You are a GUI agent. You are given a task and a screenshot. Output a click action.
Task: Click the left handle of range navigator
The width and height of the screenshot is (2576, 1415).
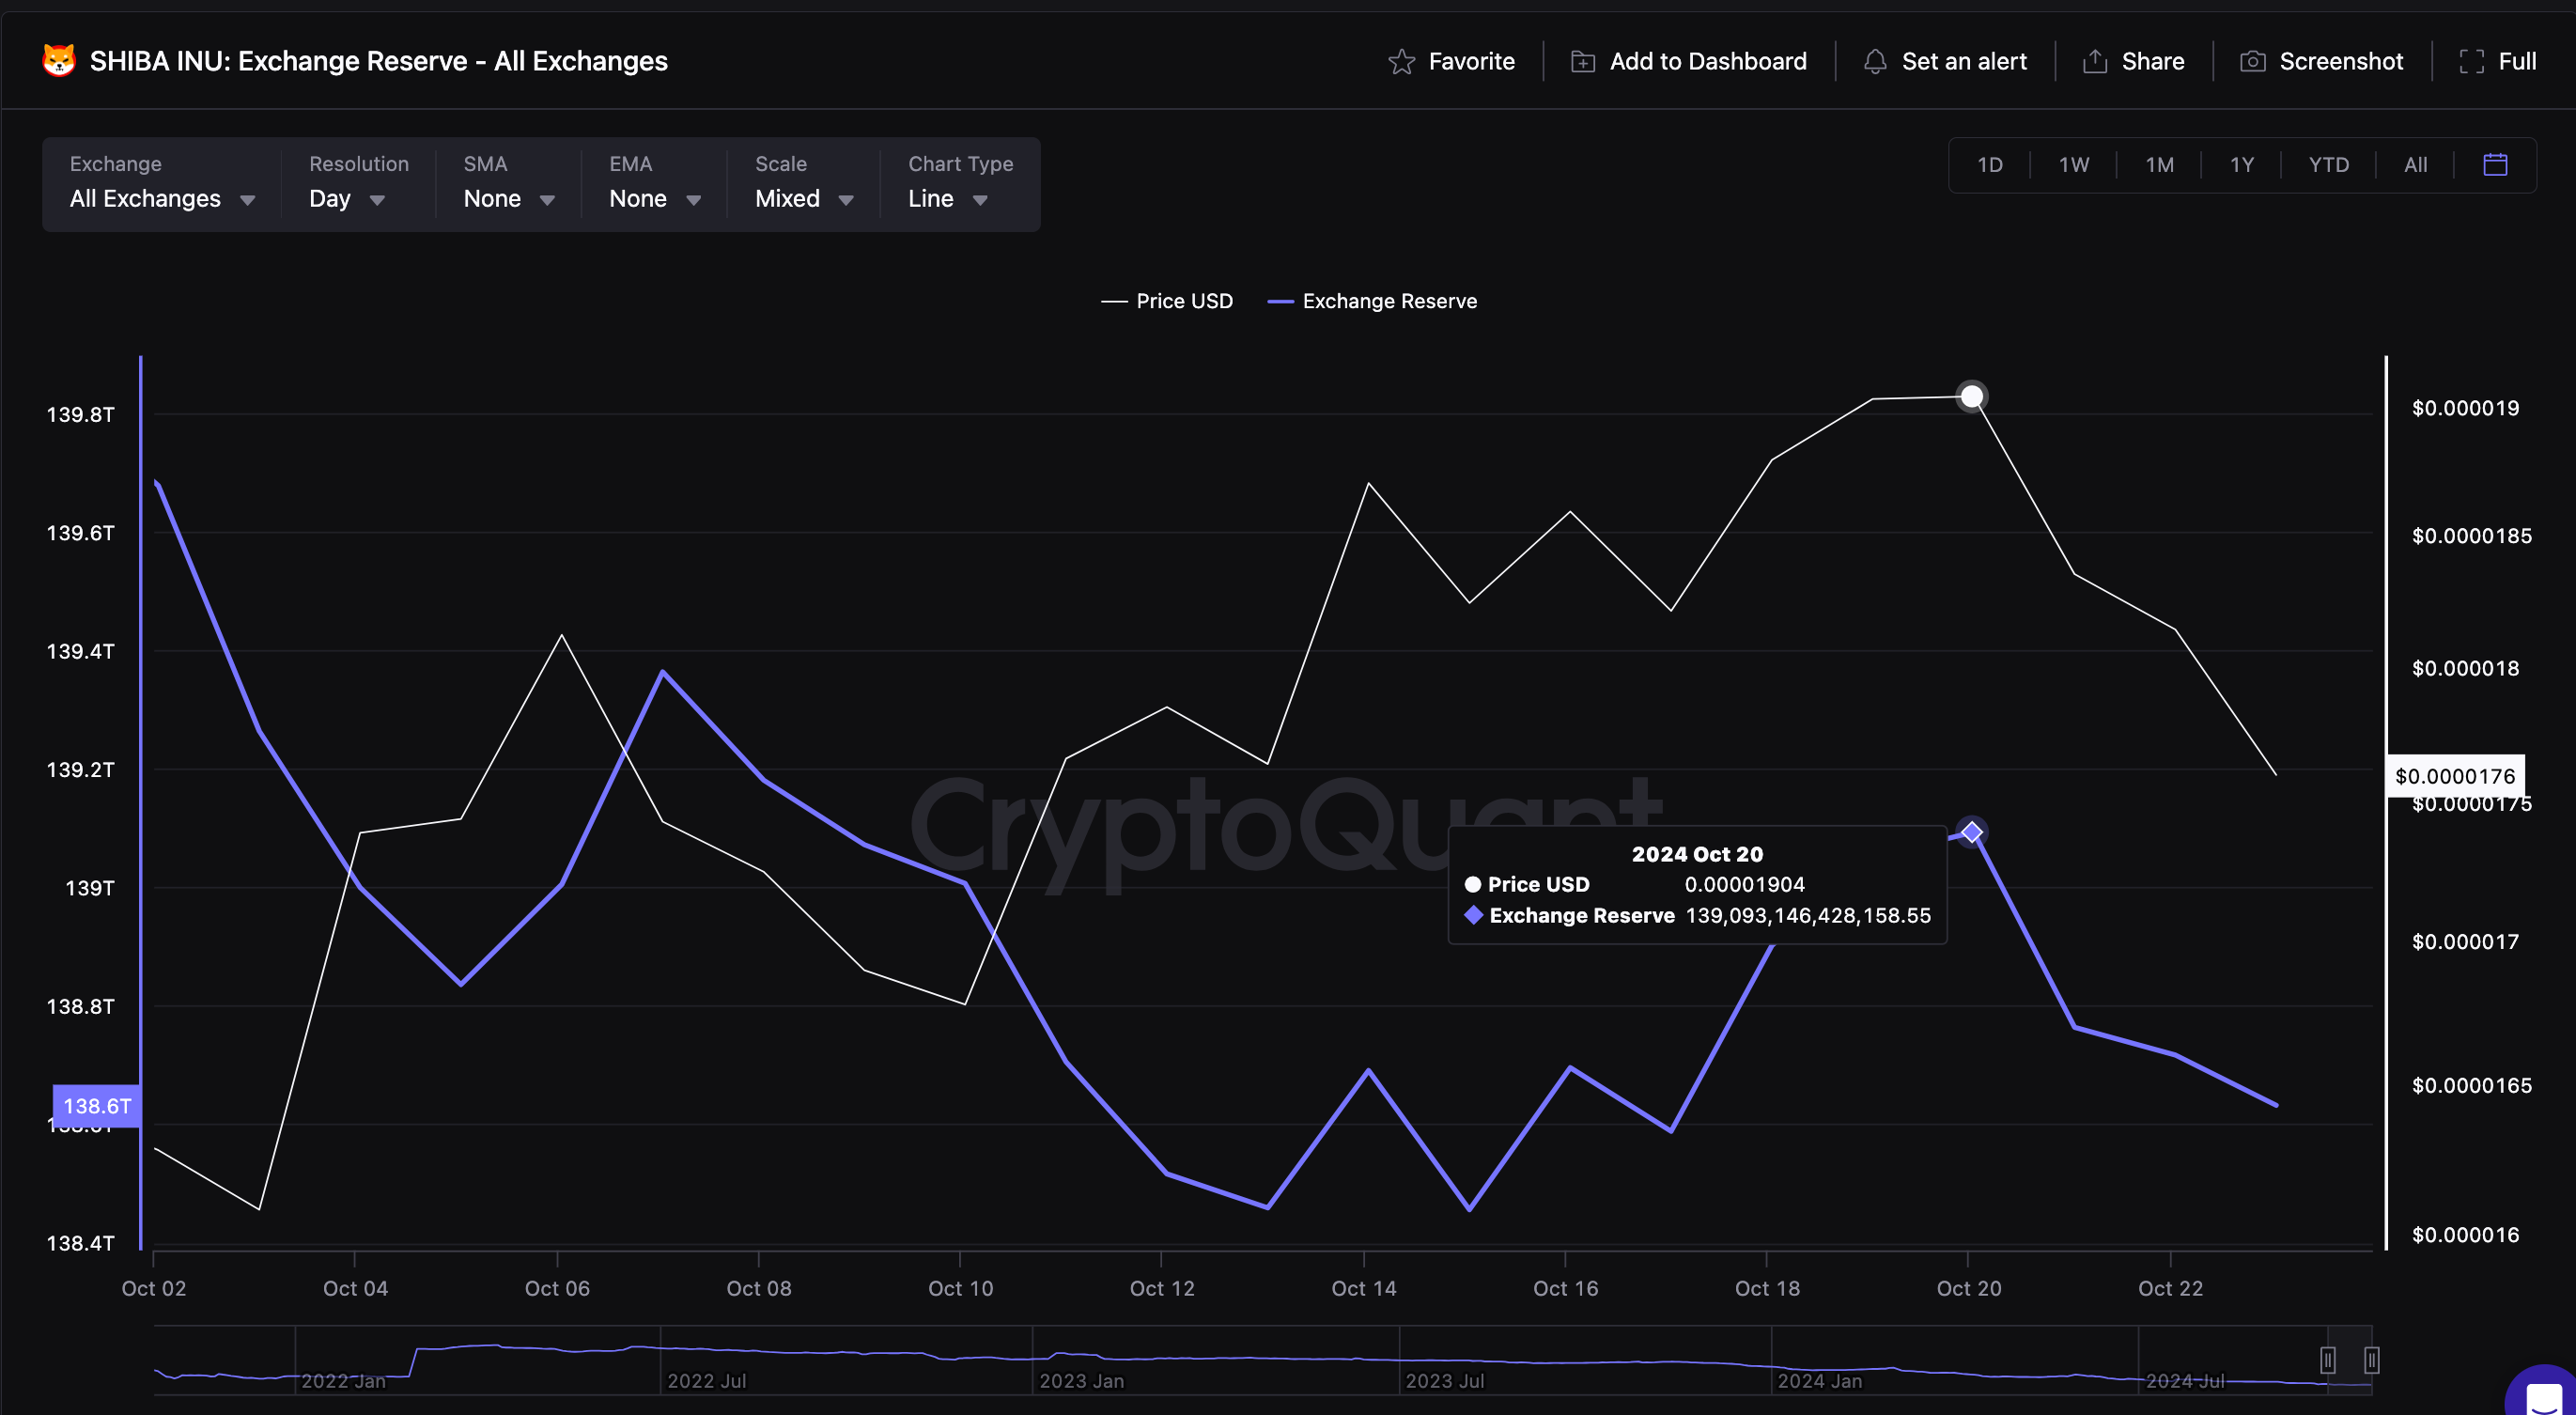click(2328, 1360)
